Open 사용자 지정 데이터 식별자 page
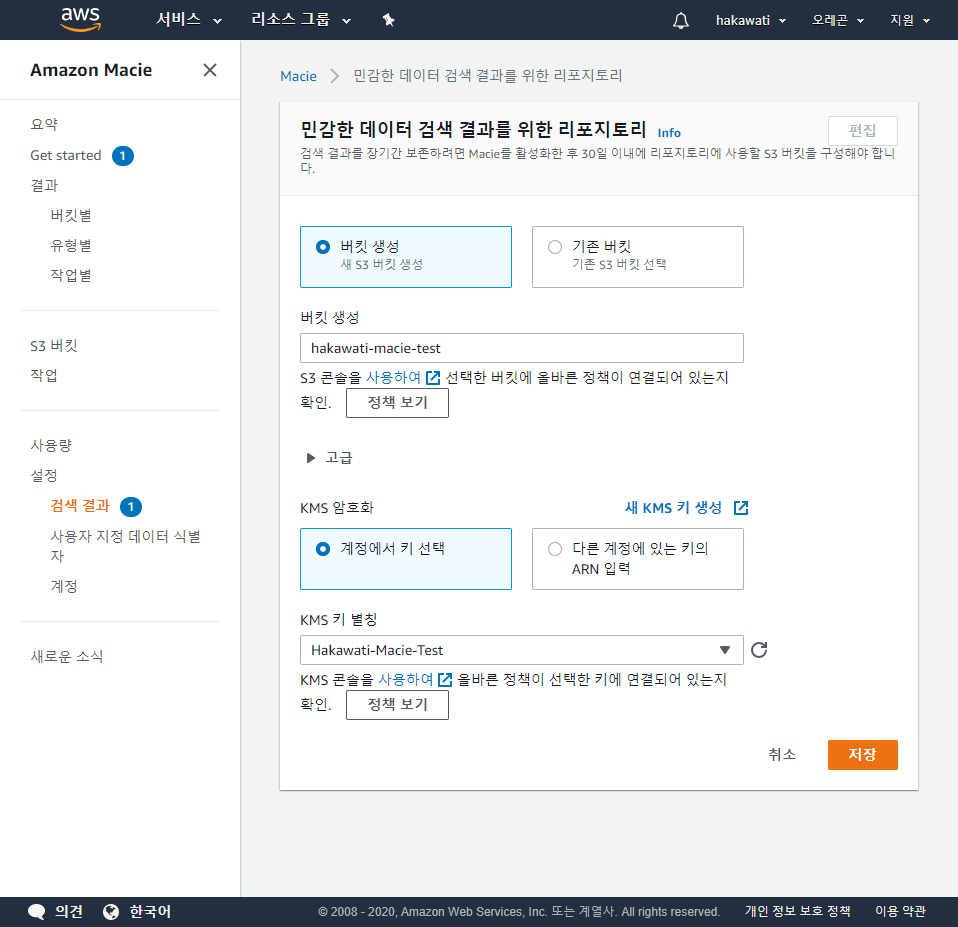The width and height of the screenshot is (958, 927). pyautogui.click(x=125, y=546)
